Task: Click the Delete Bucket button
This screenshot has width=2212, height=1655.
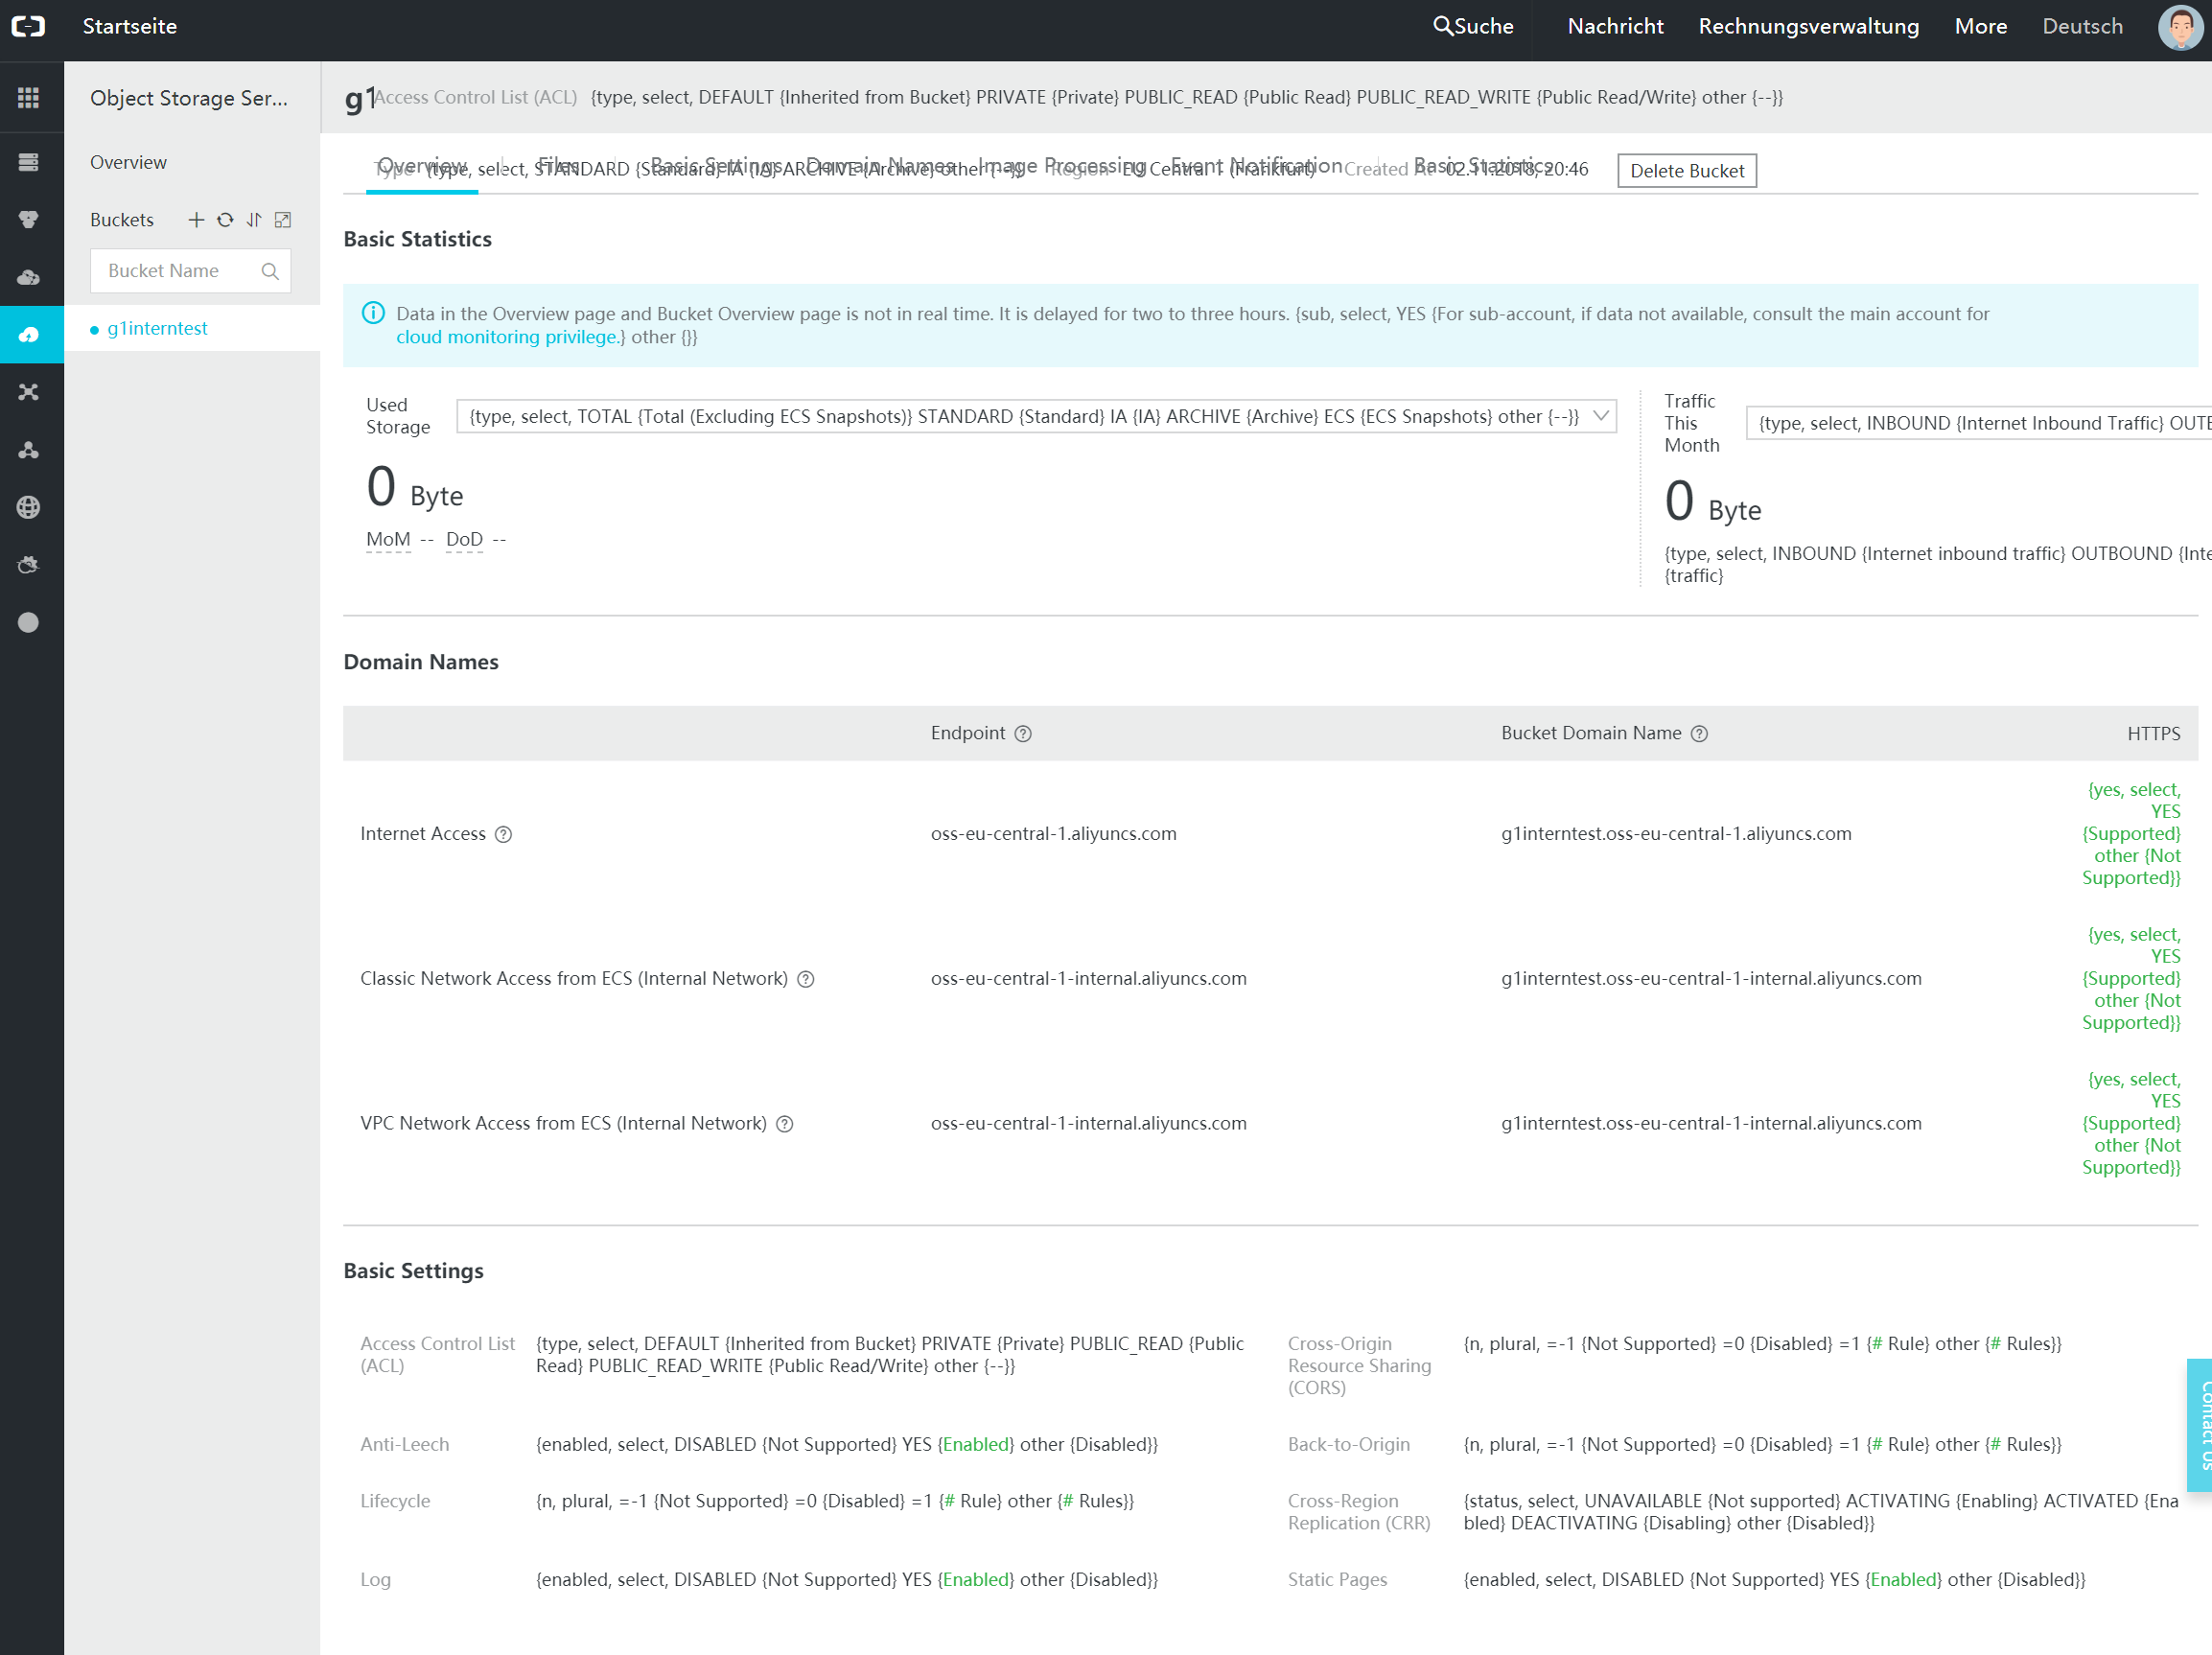Action: tap(1686, 171)
